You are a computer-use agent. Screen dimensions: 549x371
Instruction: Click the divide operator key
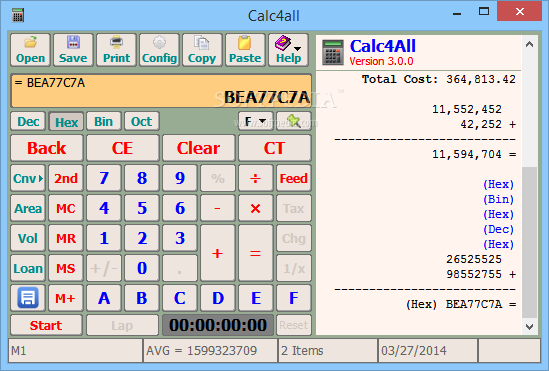click(256, 178)
